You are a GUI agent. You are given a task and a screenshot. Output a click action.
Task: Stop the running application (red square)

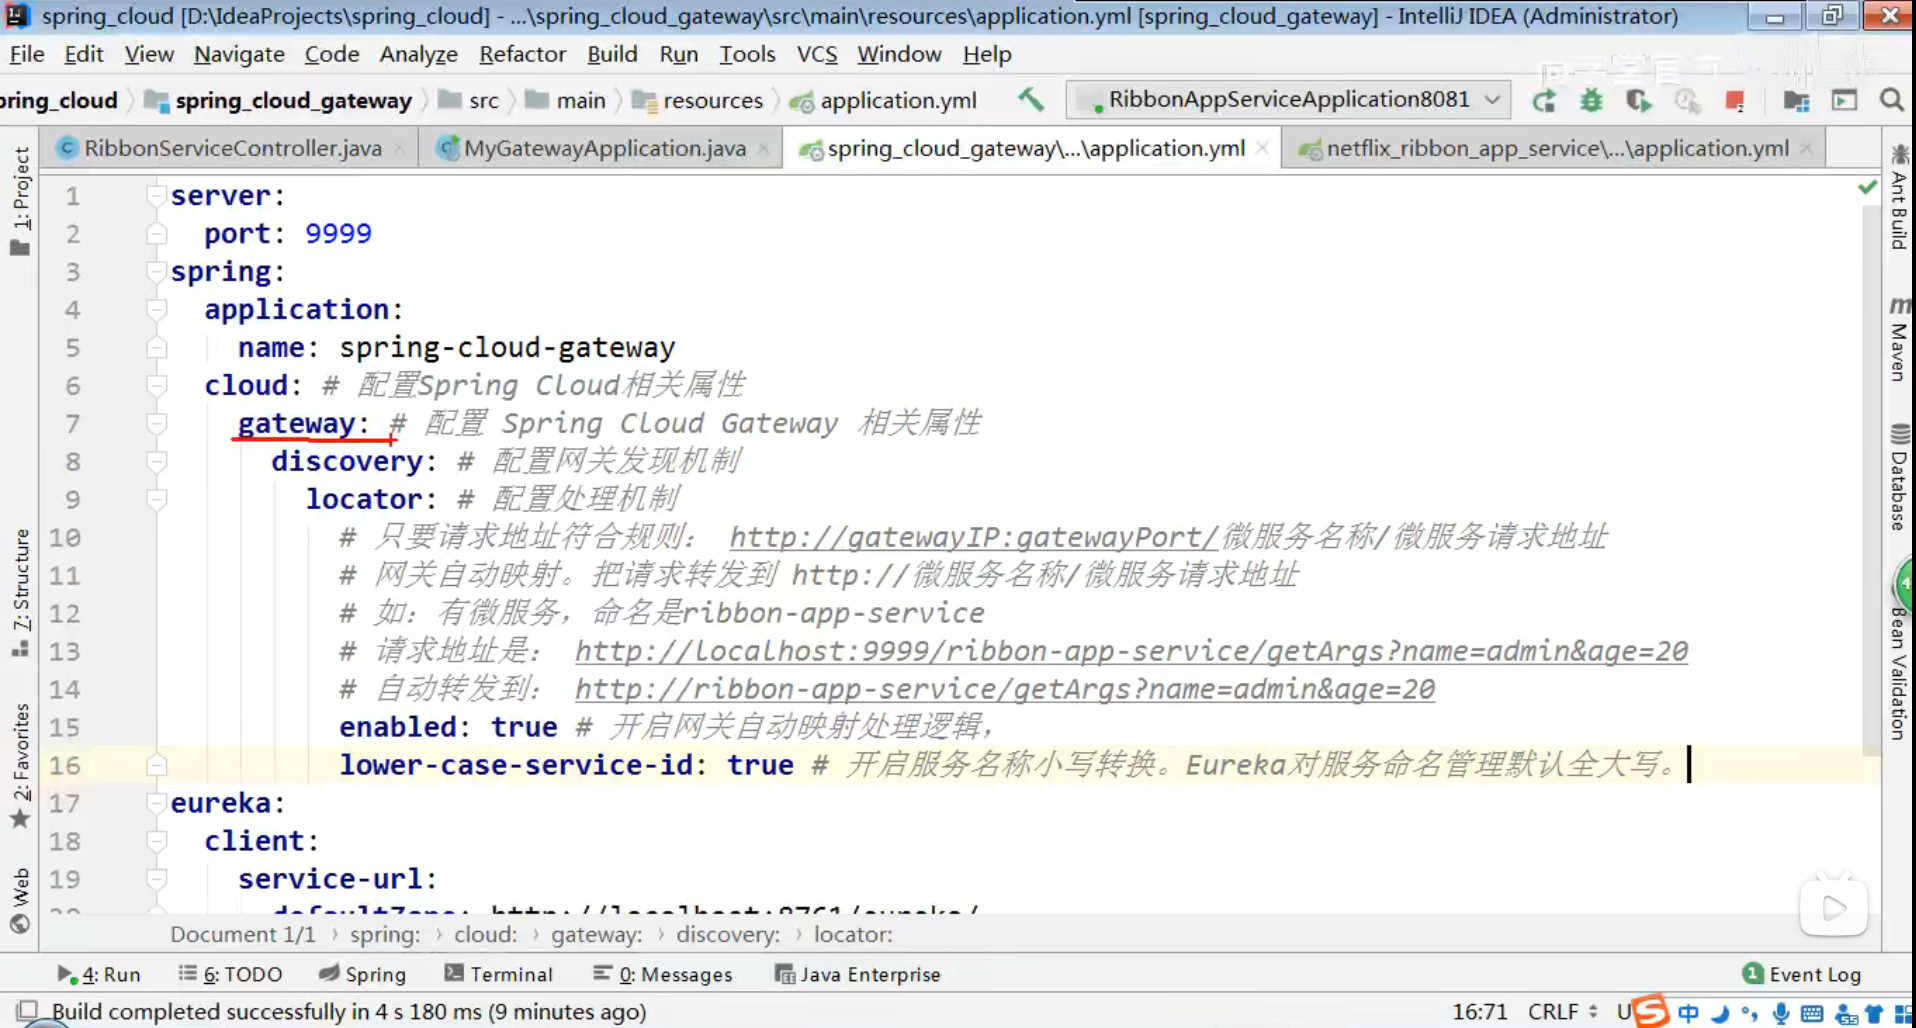point(1735,100)
